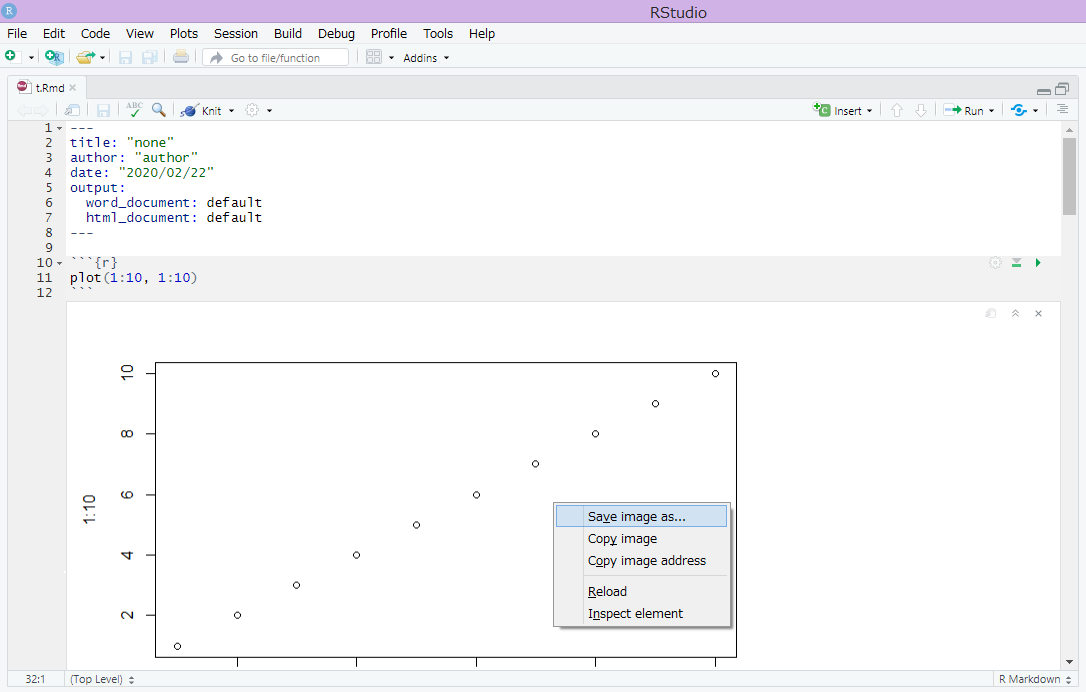Select the t.Rmd editor tab
Viewport: 1086px width, 692px height.
pos(46,87)
